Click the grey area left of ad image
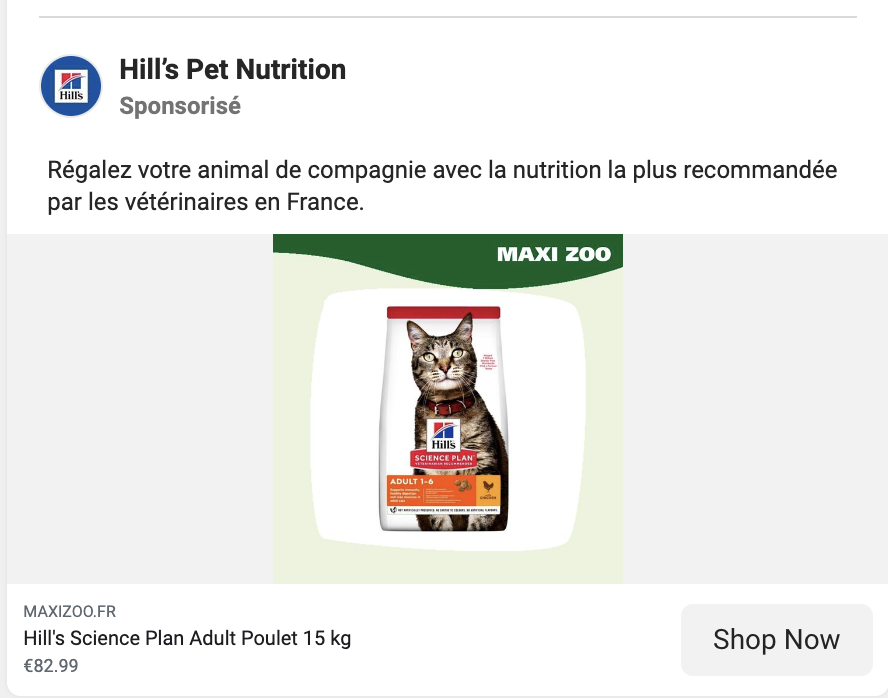This screenshot has width=888, height=698. click(140, 410)
